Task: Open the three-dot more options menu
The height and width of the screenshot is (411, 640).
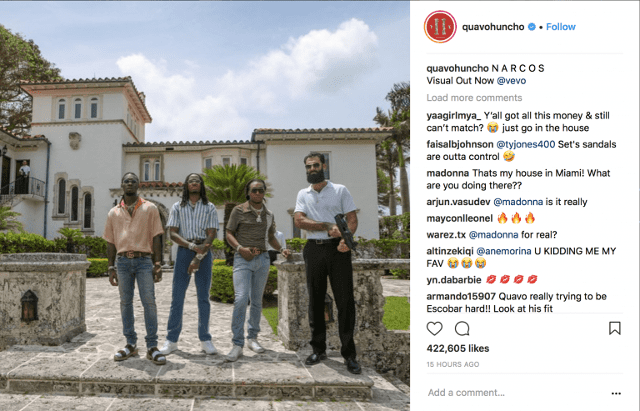Action: (616, 393)
